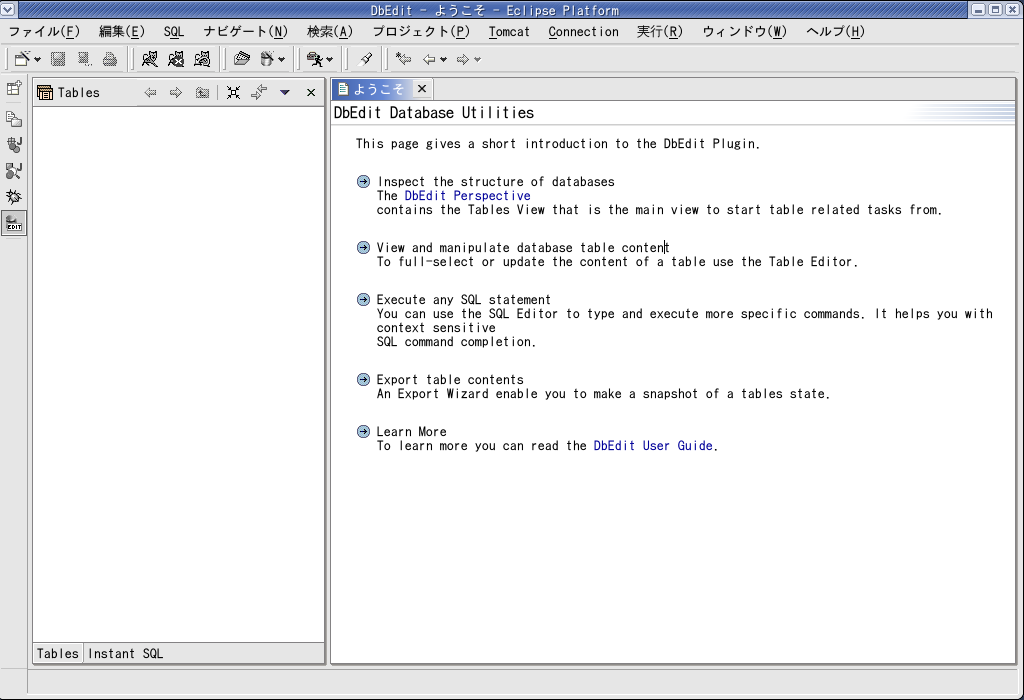Switch to the Instant SQL tab
This screenshot has width=1024, height=700.
pos(125,654)
